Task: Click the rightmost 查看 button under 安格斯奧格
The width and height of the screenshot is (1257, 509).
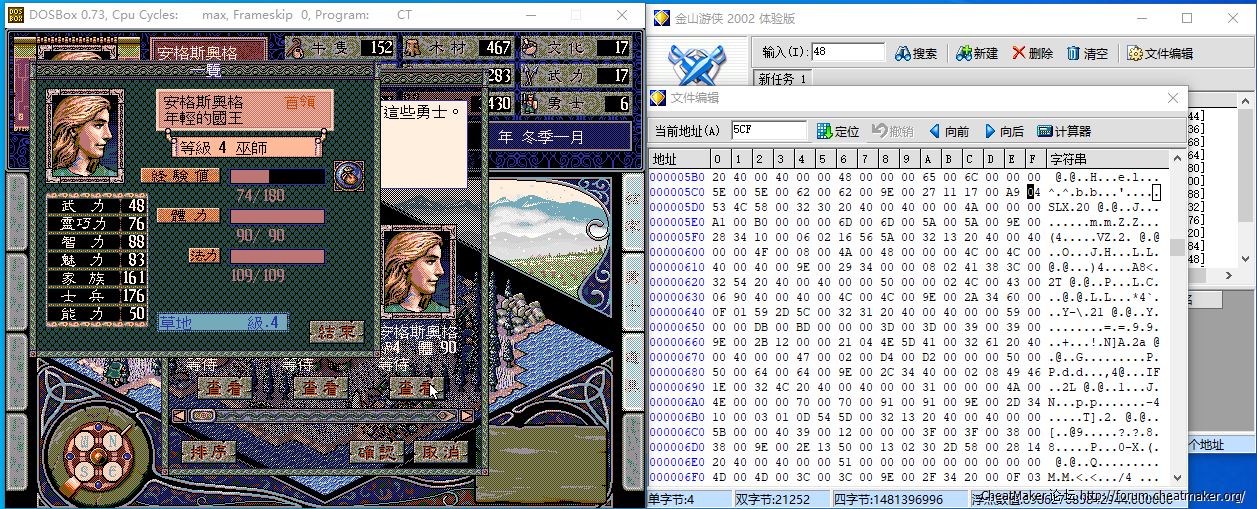Action: pos(418,387)
